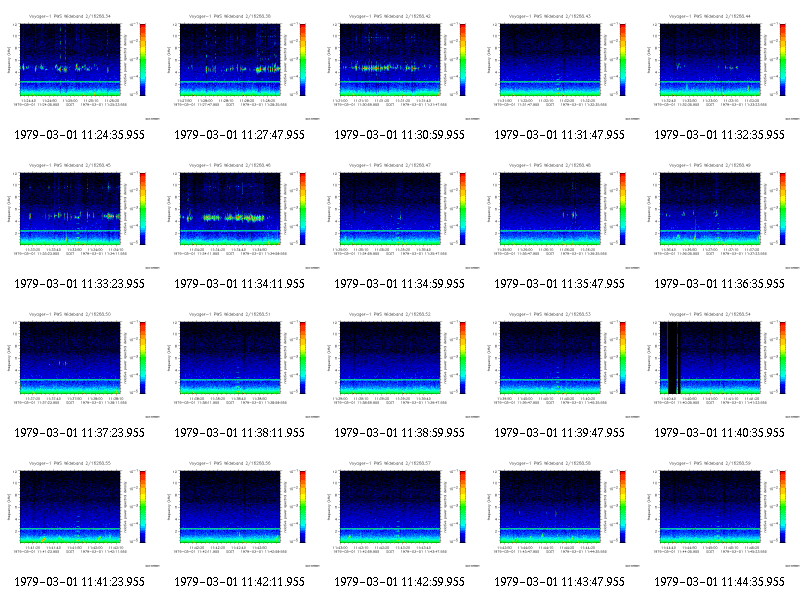The width and height of the screenshot is (800, 596).
Task: Open the spectrogram thumbnail for 11:35:47.955
Action: pos(560,215)
